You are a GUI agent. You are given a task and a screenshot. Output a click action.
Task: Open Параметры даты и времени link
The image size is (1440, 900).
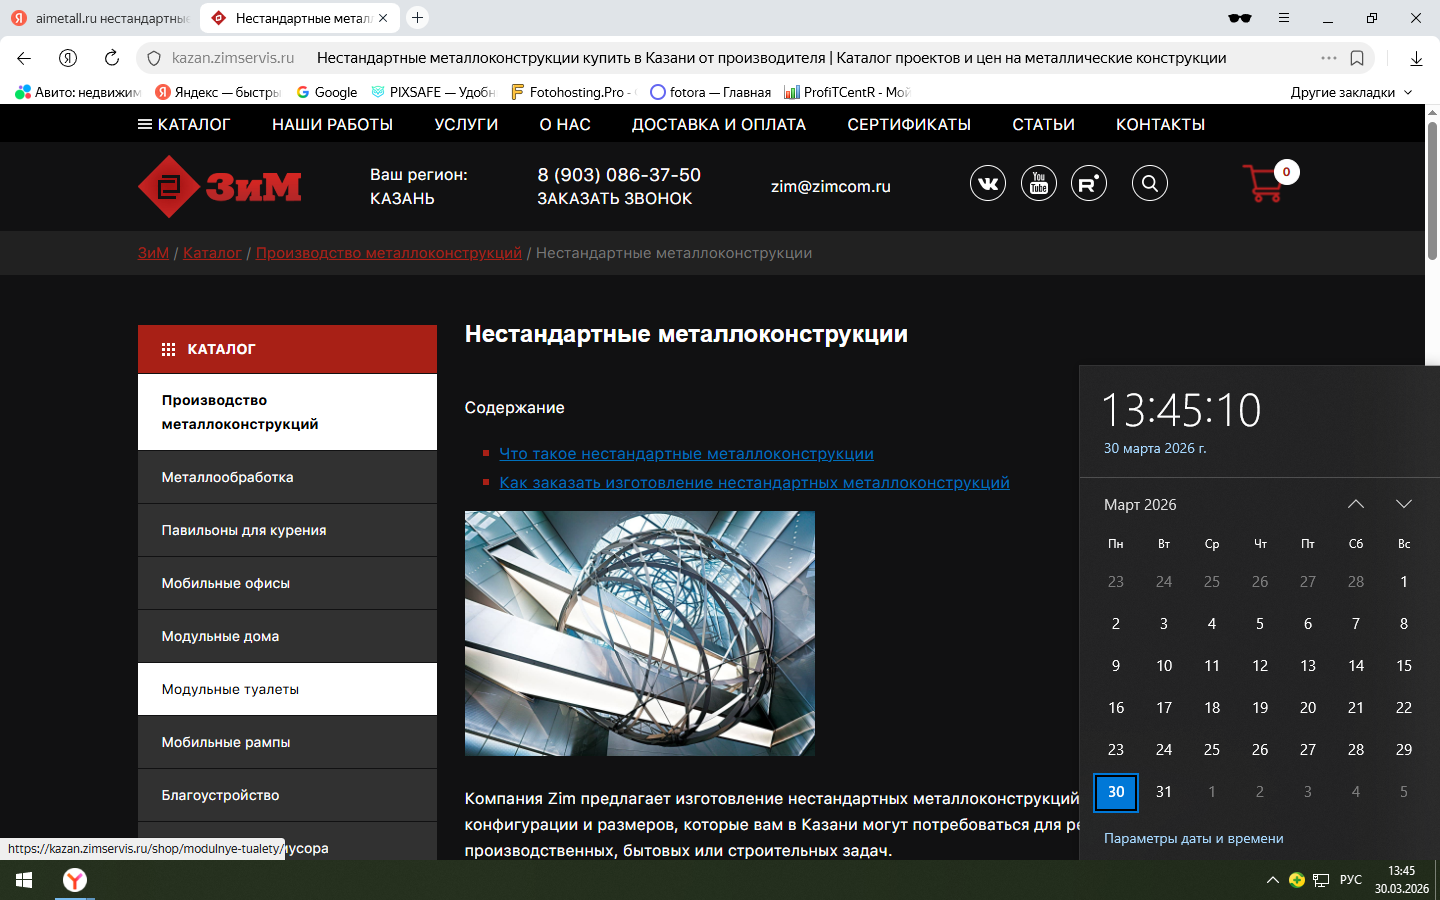coord(1193,838)
